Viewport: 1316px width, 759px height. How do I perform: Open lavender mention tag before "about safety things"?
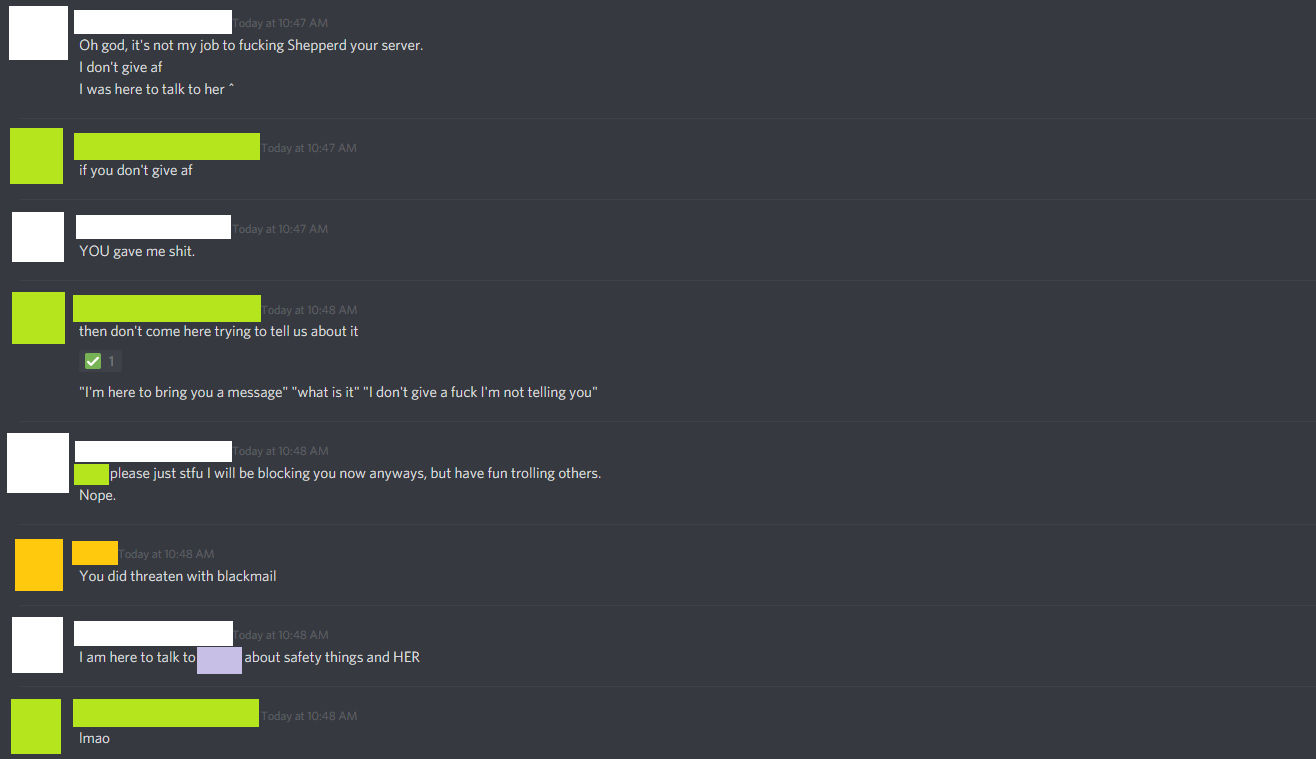click(219, 660)
